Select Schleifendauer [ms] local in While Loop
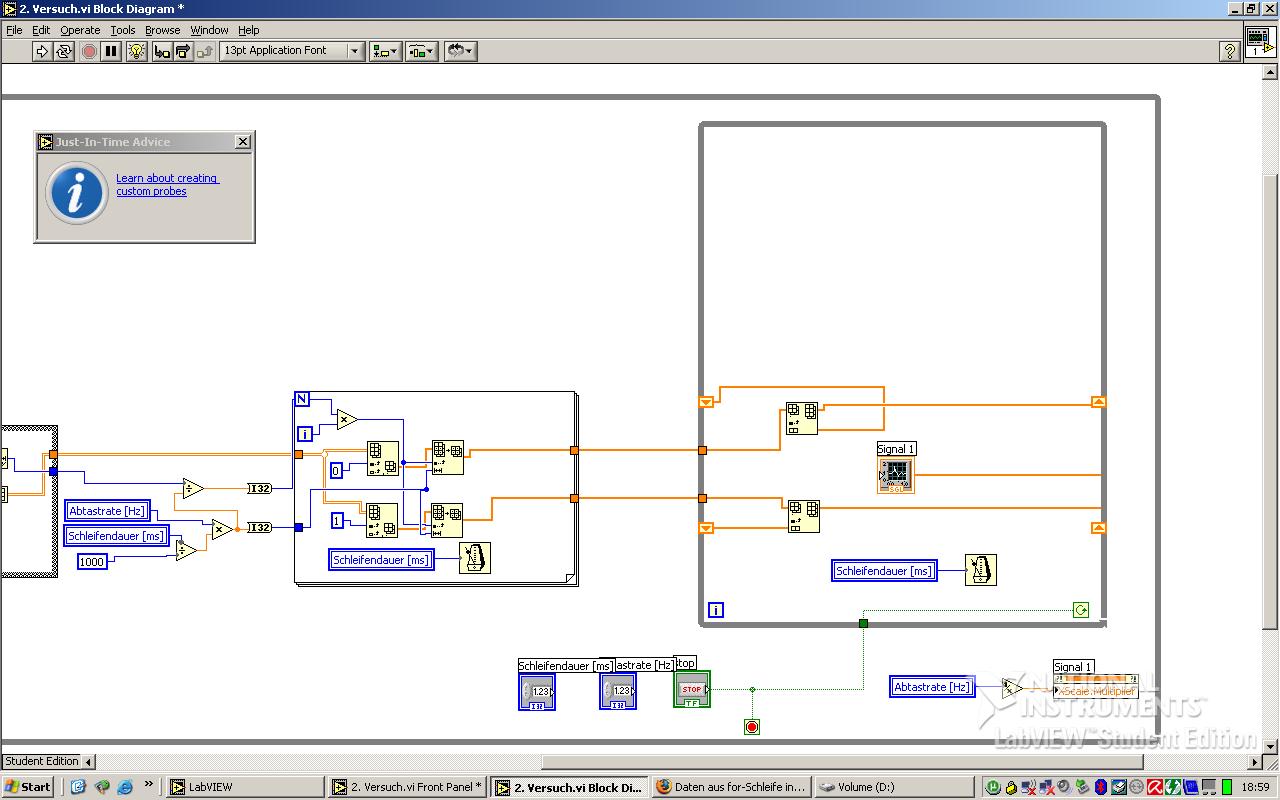This screenshot has width=1280, height=800. [x=885, y=571]
